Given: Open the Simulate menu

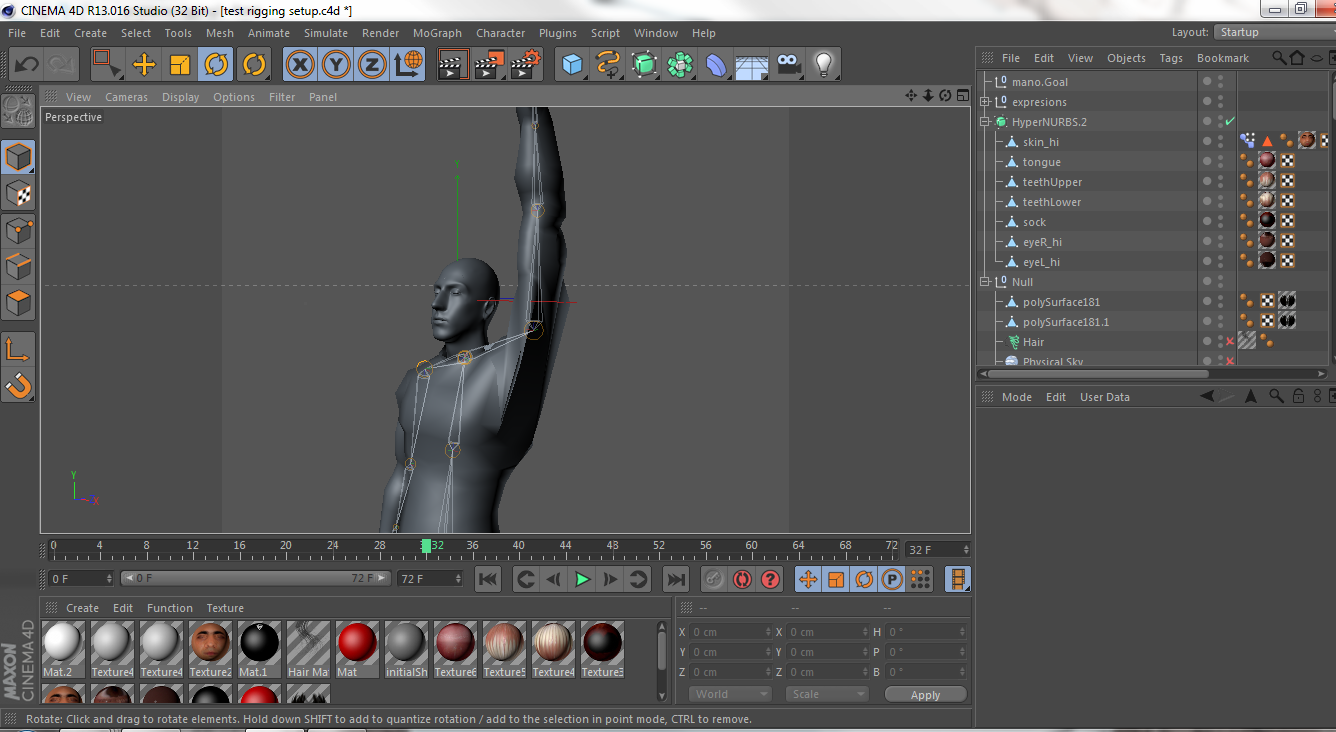Looking at the screenshot, I should click(x=326, y=33).
